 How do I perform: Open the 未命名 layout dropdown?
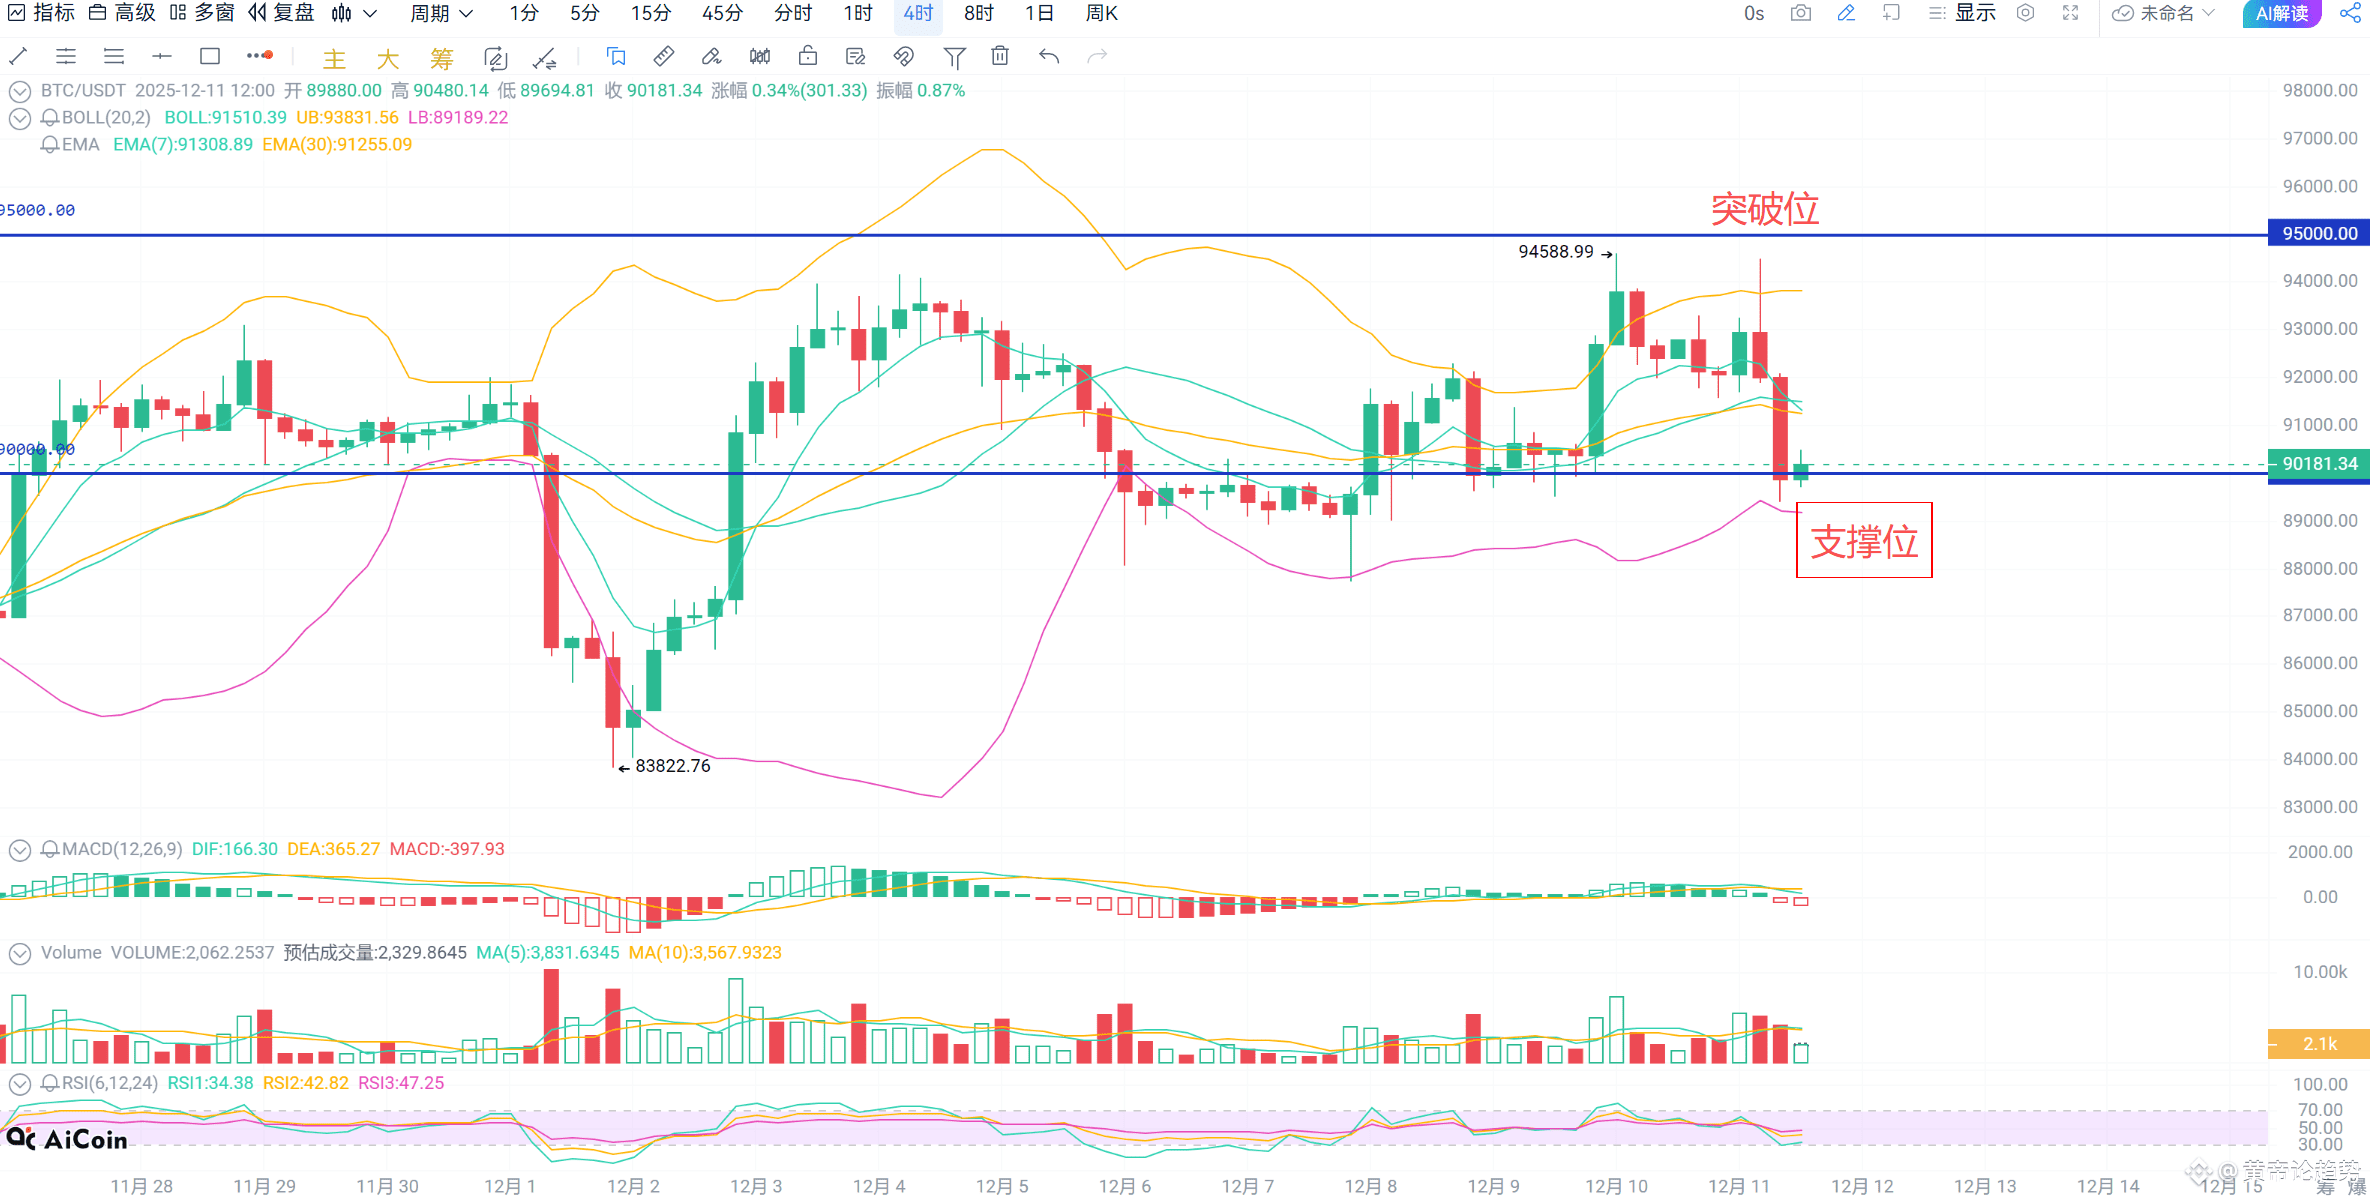click(x=2165, y=13)
